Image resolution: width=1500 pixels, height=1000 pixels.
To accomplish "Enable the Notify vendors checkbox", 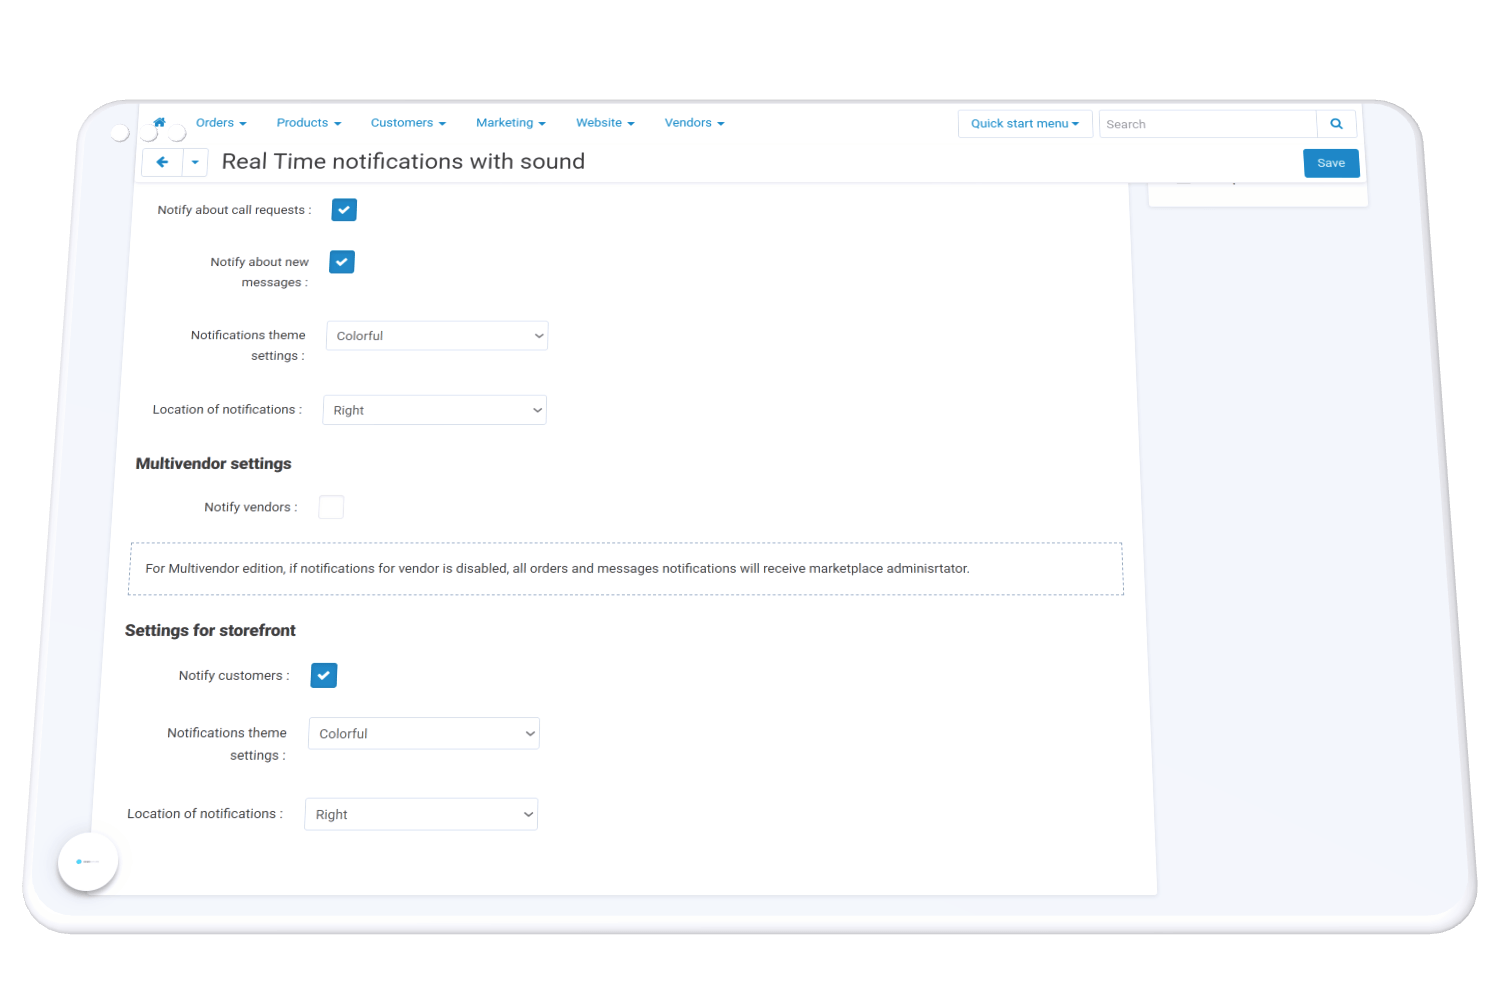I will click(331, 507).
